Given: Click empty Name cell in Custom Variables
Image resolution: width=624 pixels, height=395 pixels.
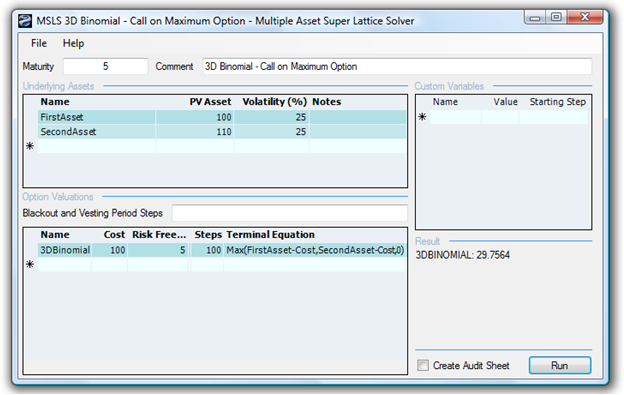Looking at the screenshot, I should tap(456, 117).
